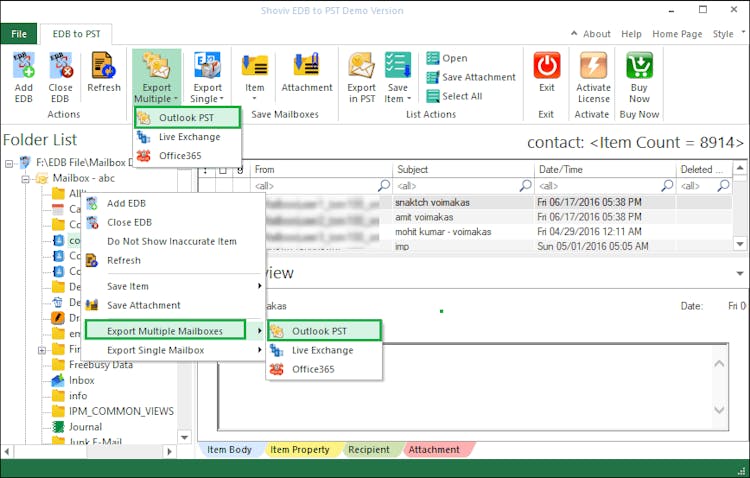Viewport: 750px width, 478px height.
Task: Select Close EDB in context menu
Action: point(172,222)
